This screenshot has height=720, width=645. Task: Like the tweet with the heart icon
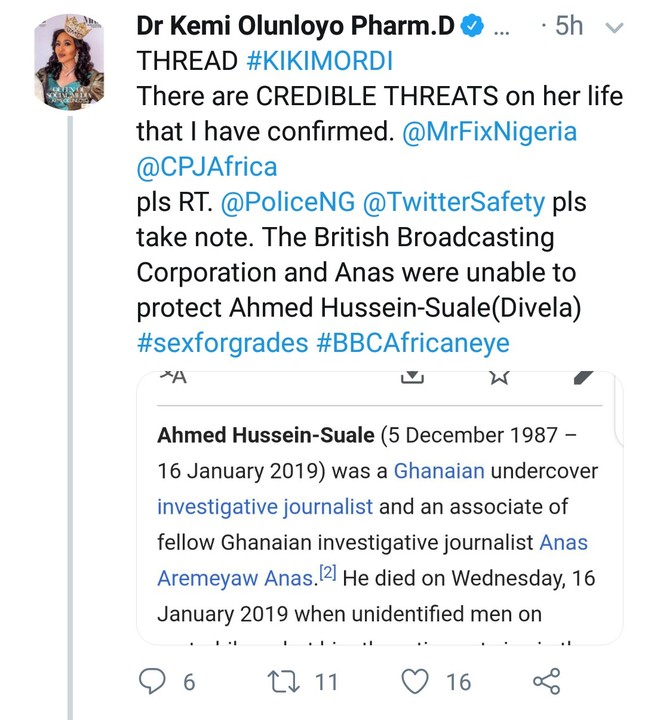[x=413, y=683]
